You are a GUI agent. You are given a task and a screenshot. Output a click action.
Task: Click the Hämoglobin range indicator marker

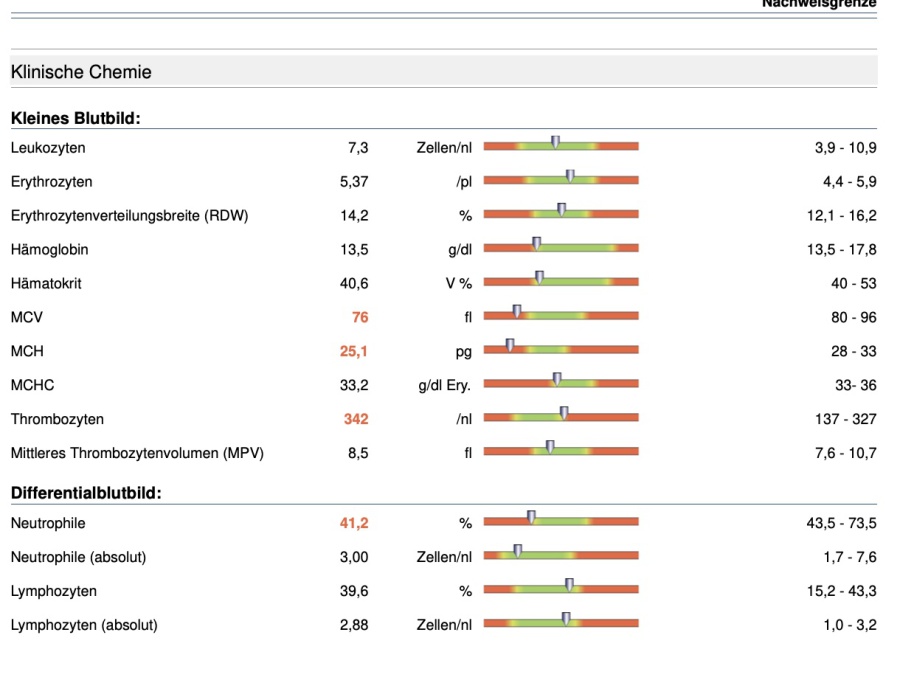click(x=536, y=245)
